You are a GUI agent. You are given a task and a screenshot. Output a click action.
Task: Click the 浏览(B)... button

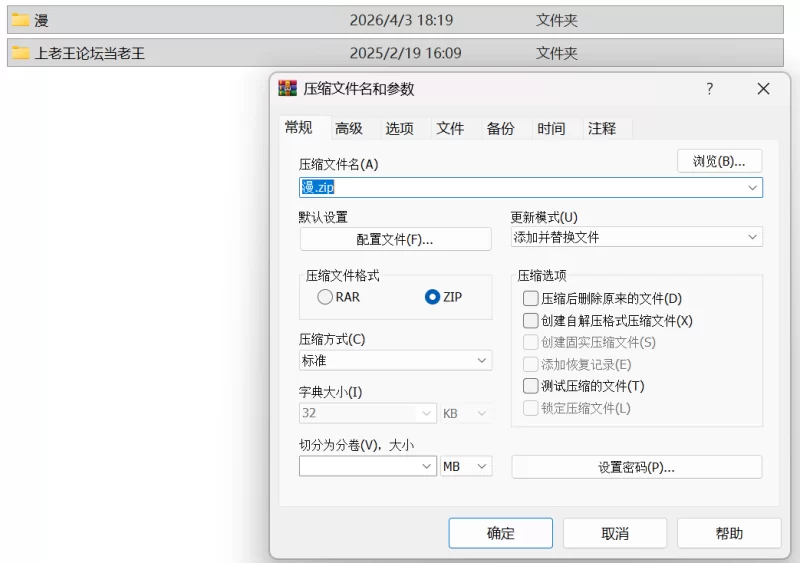point(719,161)
